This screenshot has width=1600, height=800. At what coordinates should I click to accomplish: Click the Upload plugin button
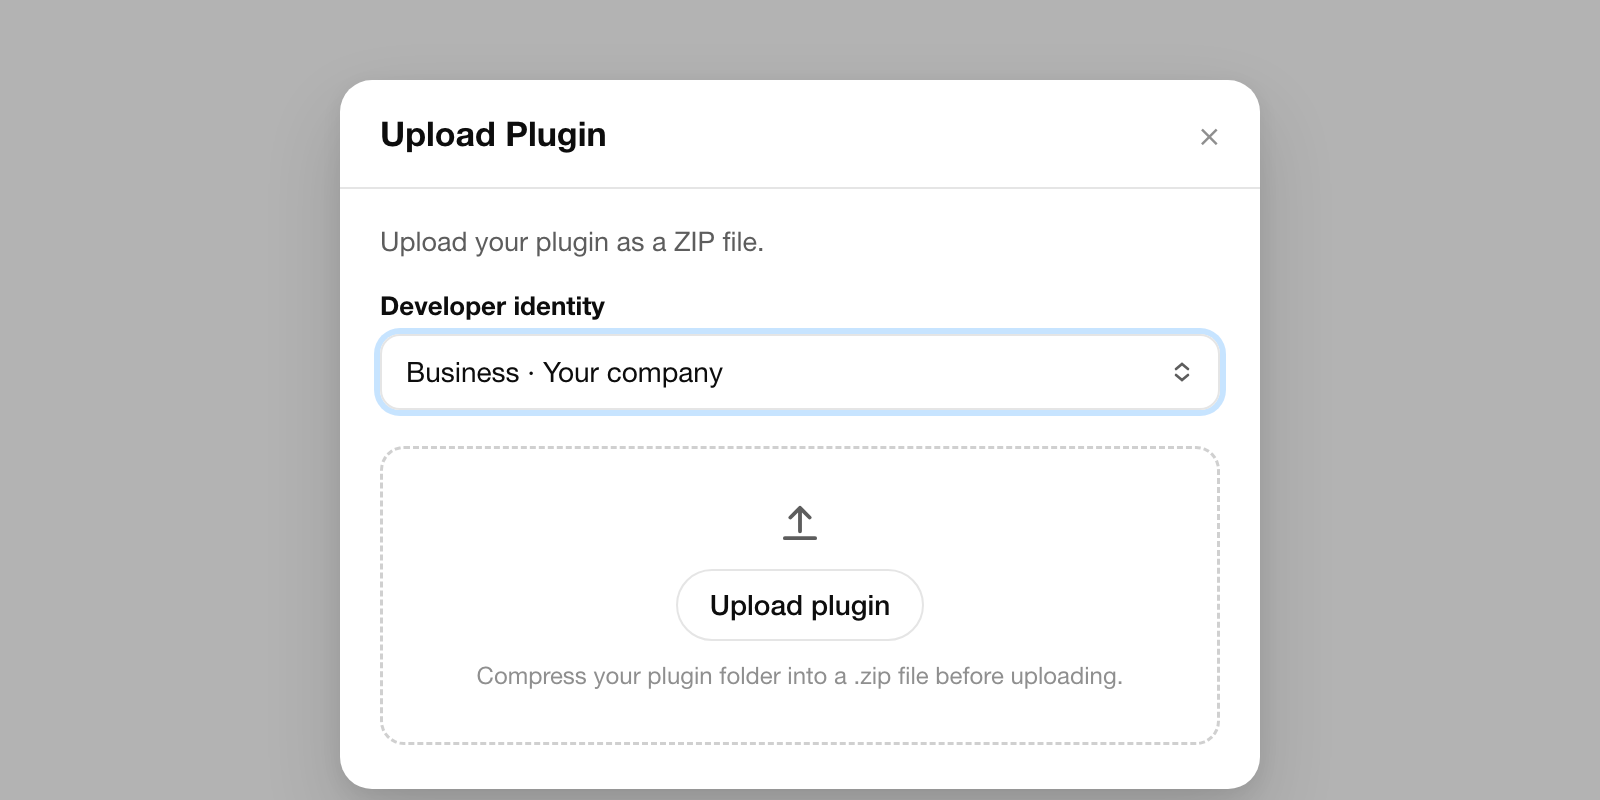pos(800,605)
